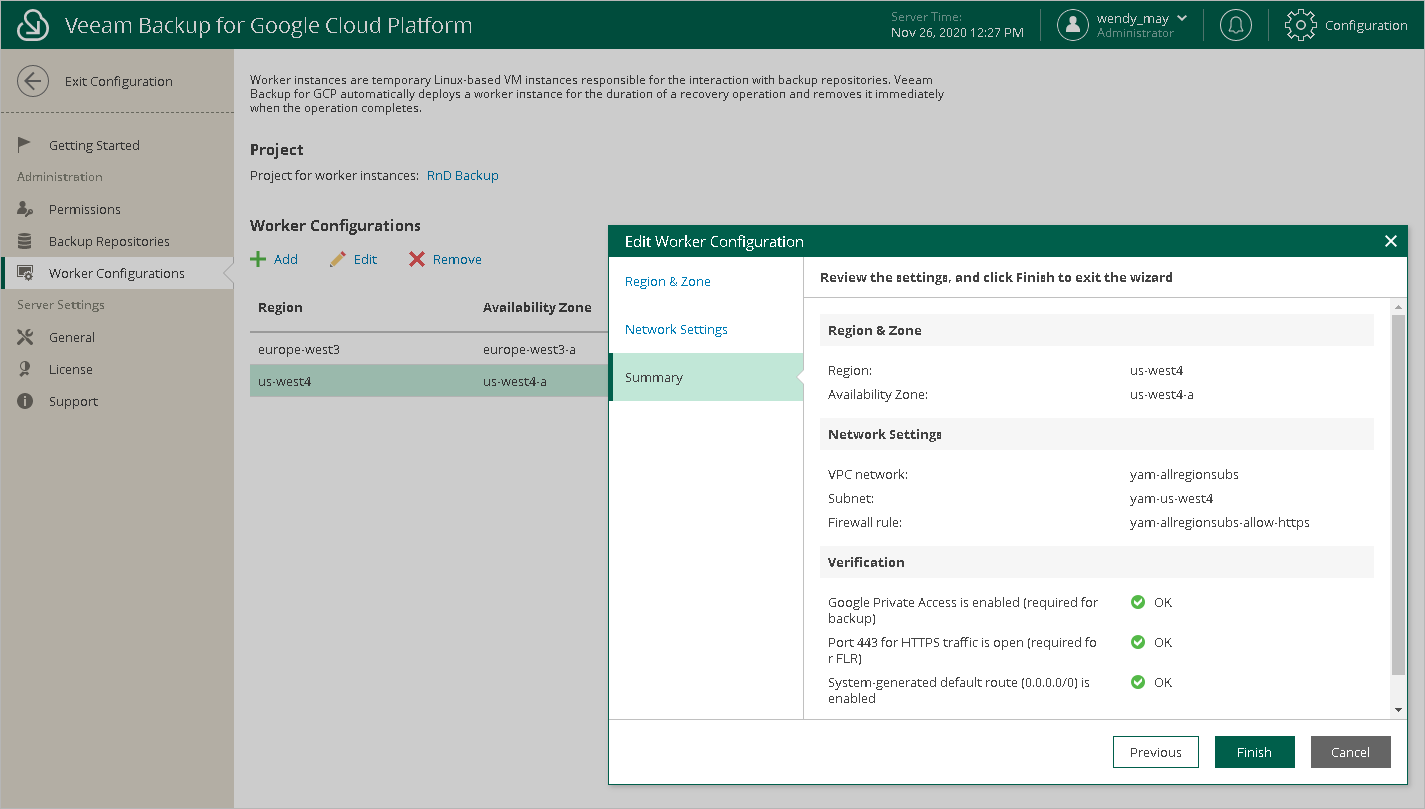Click the pencil Edit icon
The image size is (1425, 809).
pyautogui.click(x=338, y=259)
